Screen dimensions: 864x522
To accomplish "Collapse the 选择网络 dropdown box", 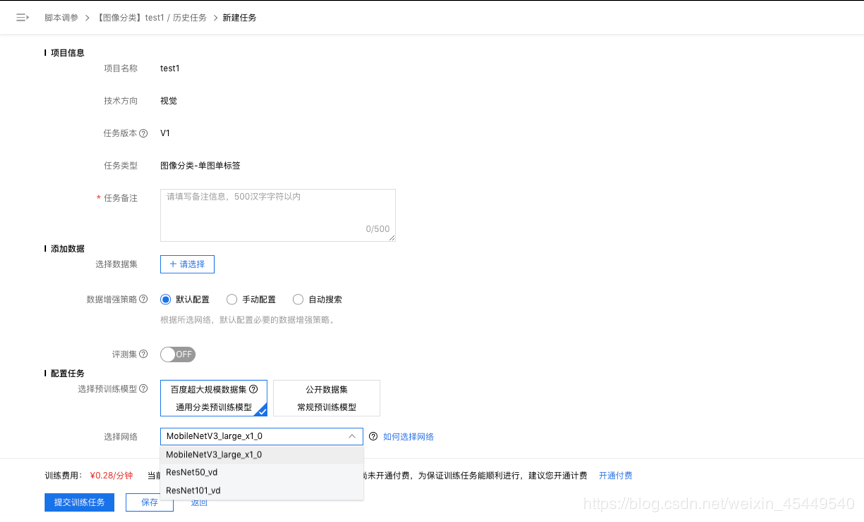I will 261,437.
